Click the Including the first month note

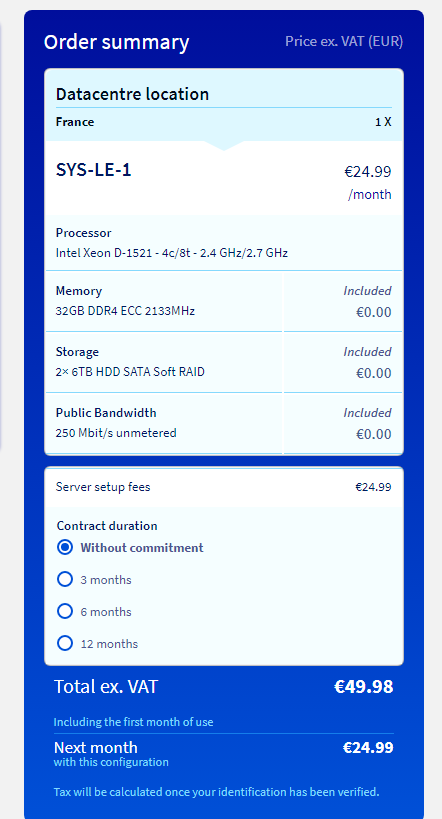133,722
